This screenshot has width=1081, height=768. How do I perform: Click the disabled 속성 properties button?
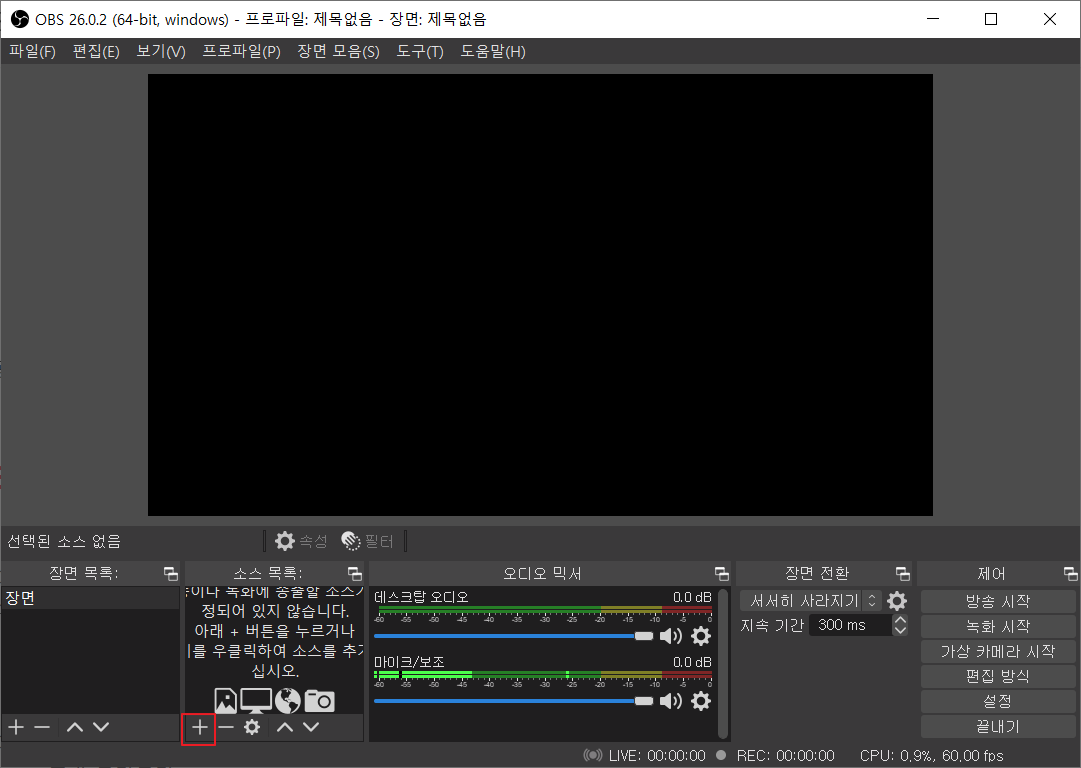coord(301,541)
